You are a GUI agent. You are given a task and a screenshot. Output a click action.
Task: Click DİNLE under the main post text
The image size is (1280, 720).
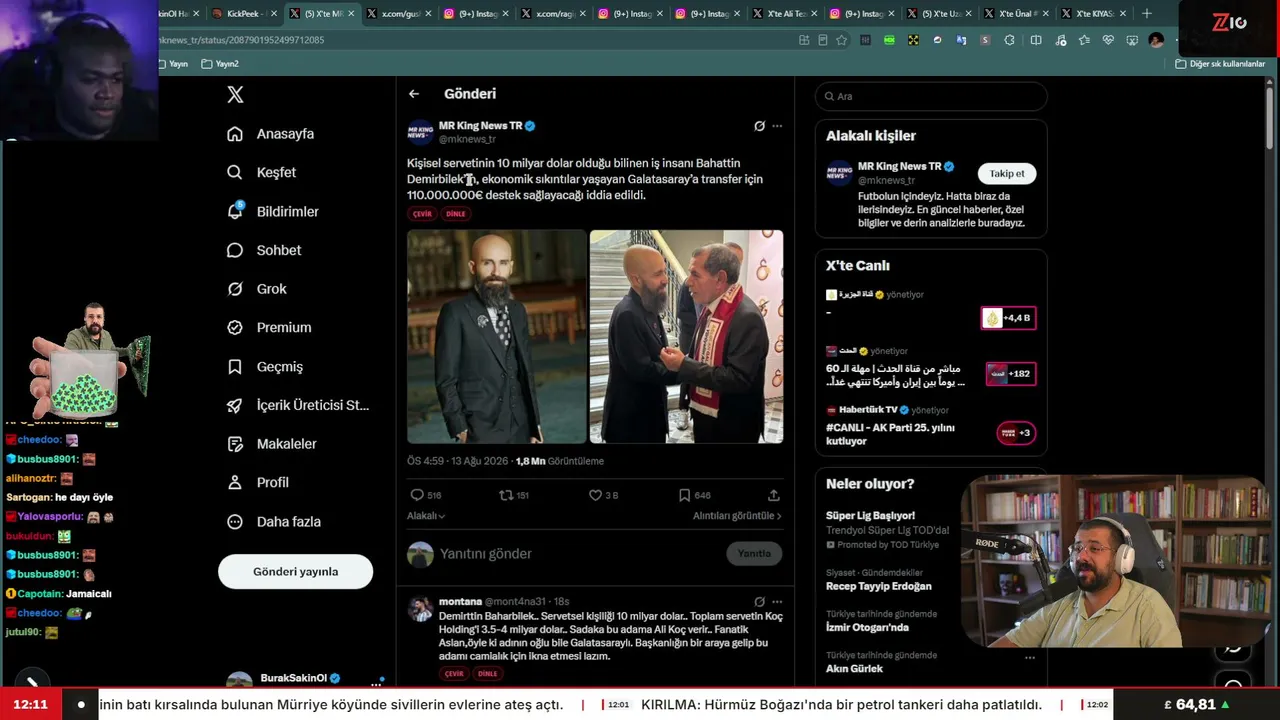pos(456,214)
